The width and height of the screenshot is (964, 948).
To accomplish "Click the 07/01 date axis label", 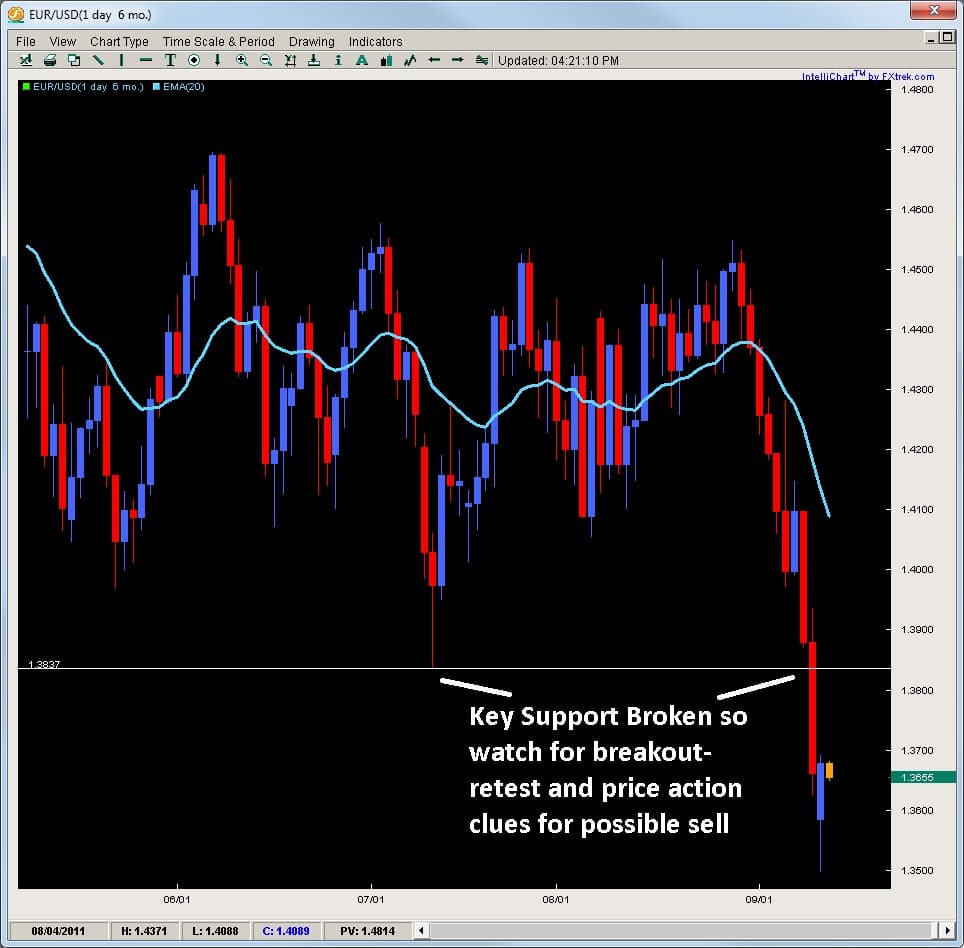I will [371, 899].
